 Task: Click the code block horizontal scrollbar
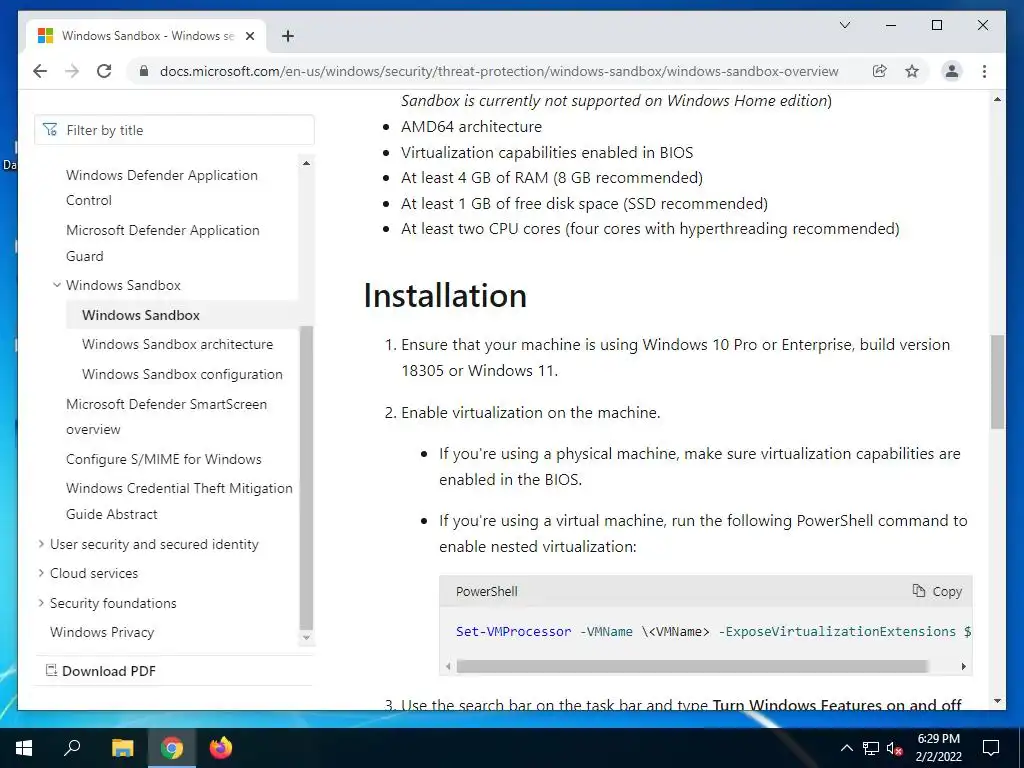pos(692,666)
